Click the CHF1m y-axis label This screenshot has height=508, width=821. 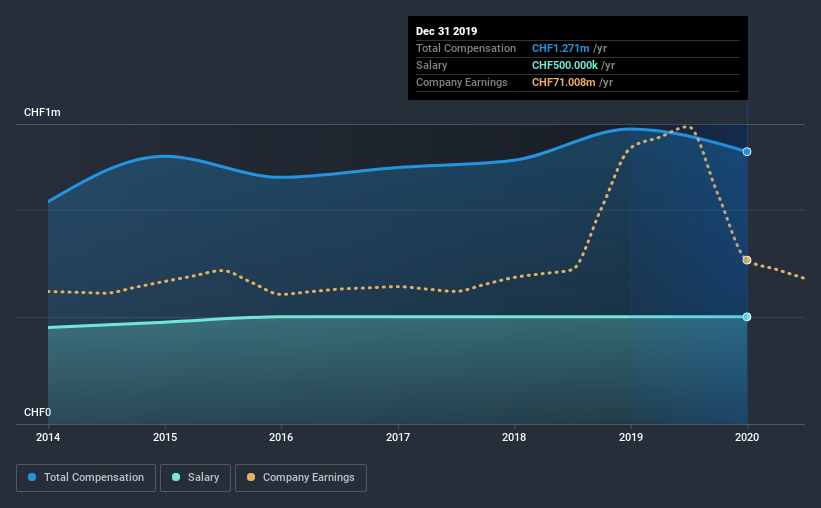pos(42,113)
